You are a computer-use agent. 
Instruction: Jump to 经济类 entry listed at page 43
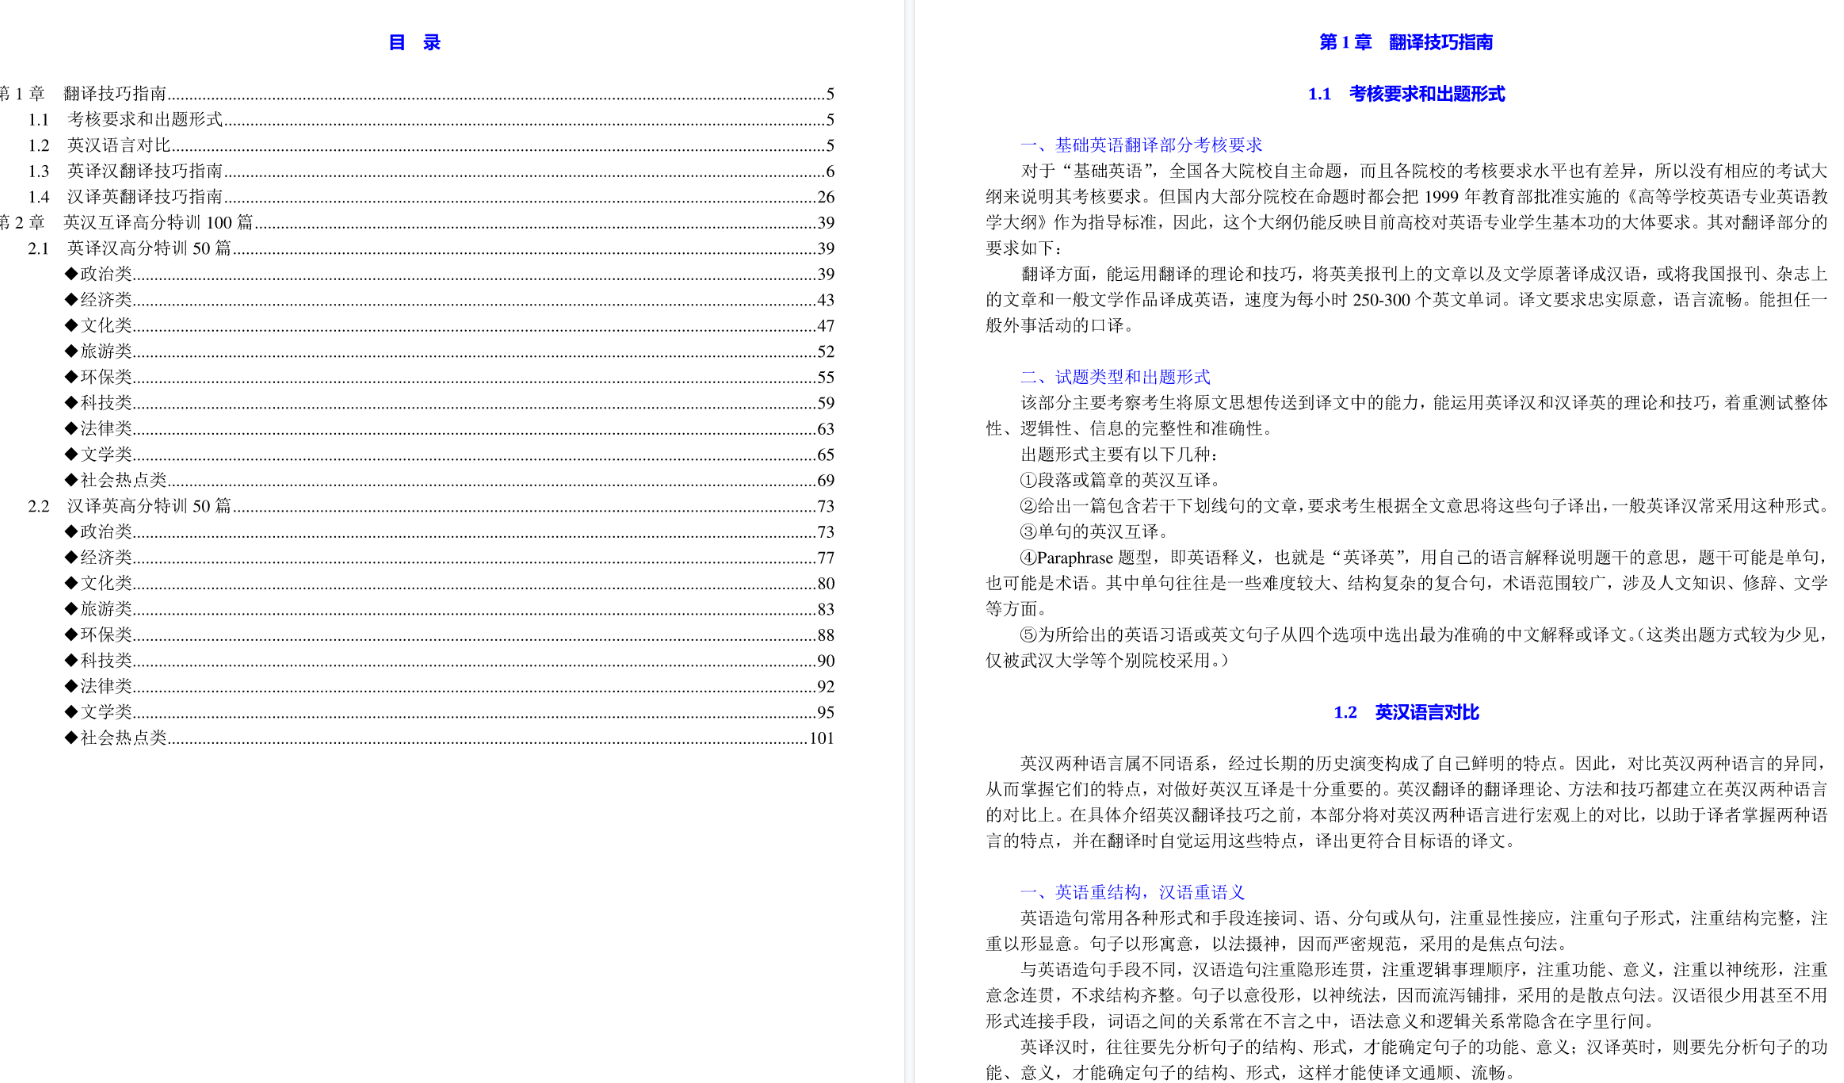(x=105, y=300)
